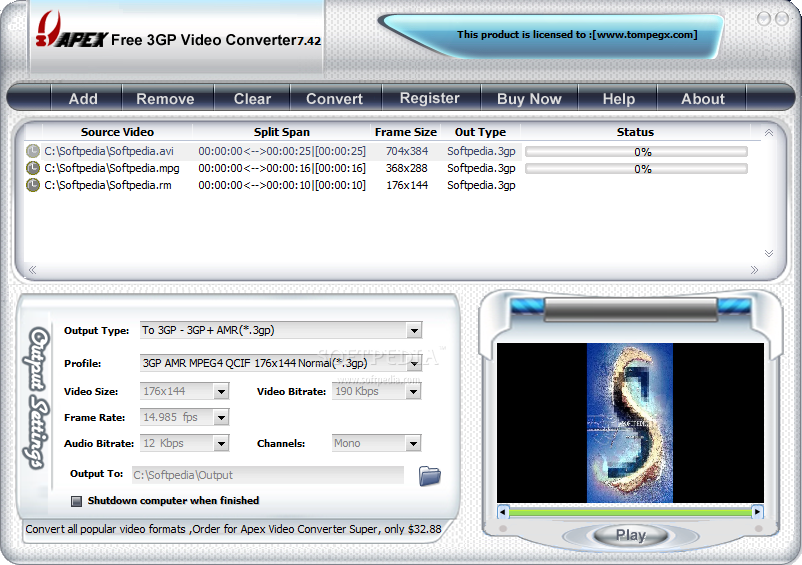Click close circle button at top right
This screenshot has height=565, width=802.
782,19
